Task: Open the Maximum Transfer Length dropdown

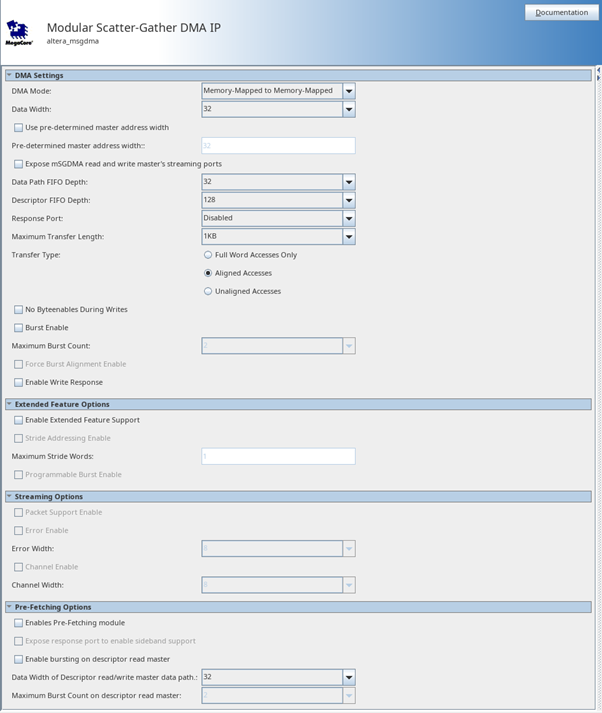Action: pyautogui.click(x=278, y=236)
